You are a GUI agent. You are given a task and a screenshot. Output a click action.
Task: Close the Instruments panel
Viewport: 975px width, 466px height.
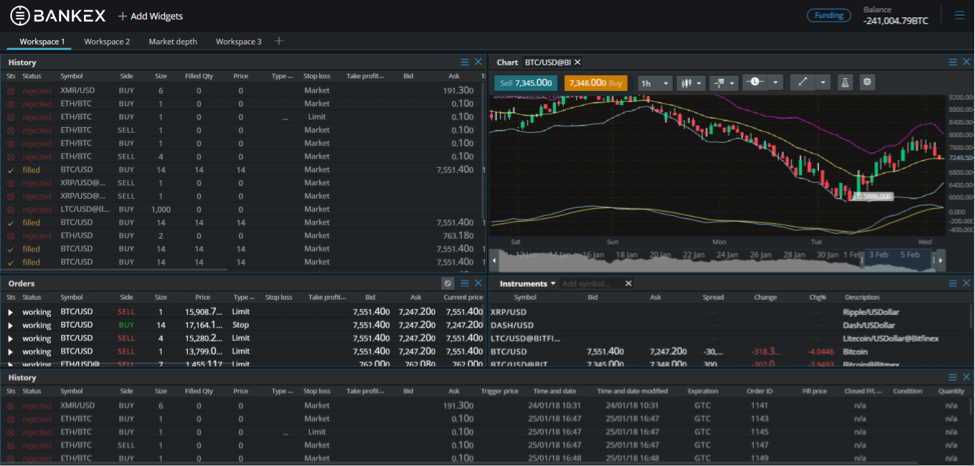(966, 283)
